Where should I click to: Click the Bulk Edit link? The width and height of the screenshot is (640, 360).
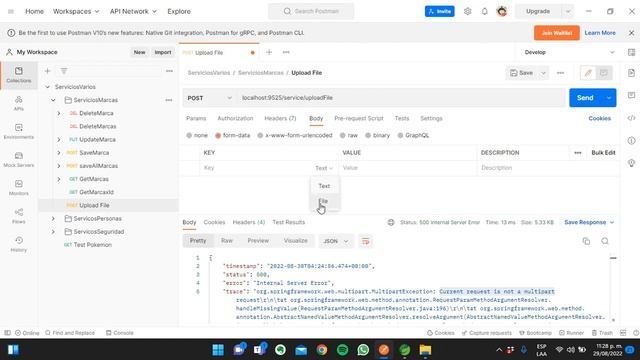click(x=603, y=153)
